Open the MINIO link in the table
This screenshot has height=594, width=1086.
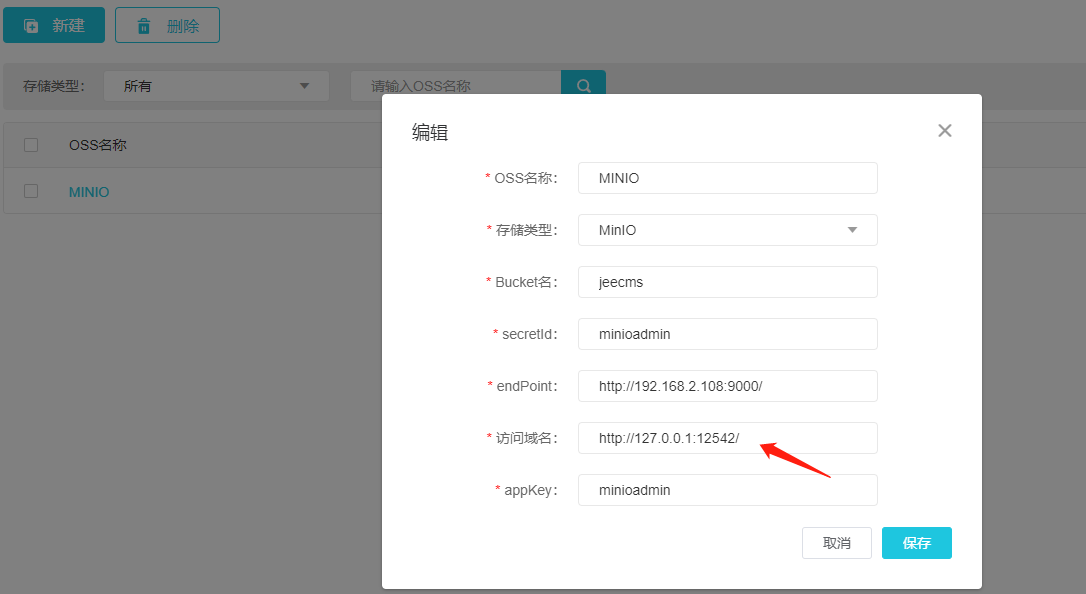(89, 192)
